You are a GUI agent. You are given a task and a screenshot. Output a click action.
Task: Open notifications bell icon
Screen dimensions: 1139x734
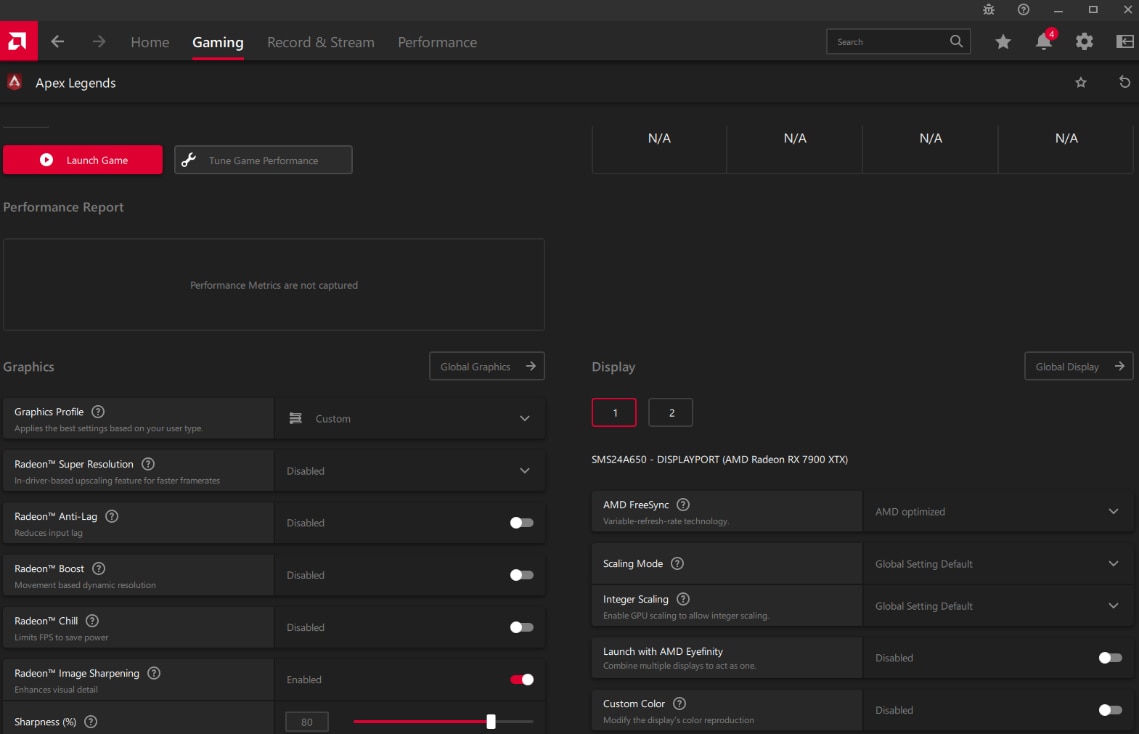coord(1044,41)
